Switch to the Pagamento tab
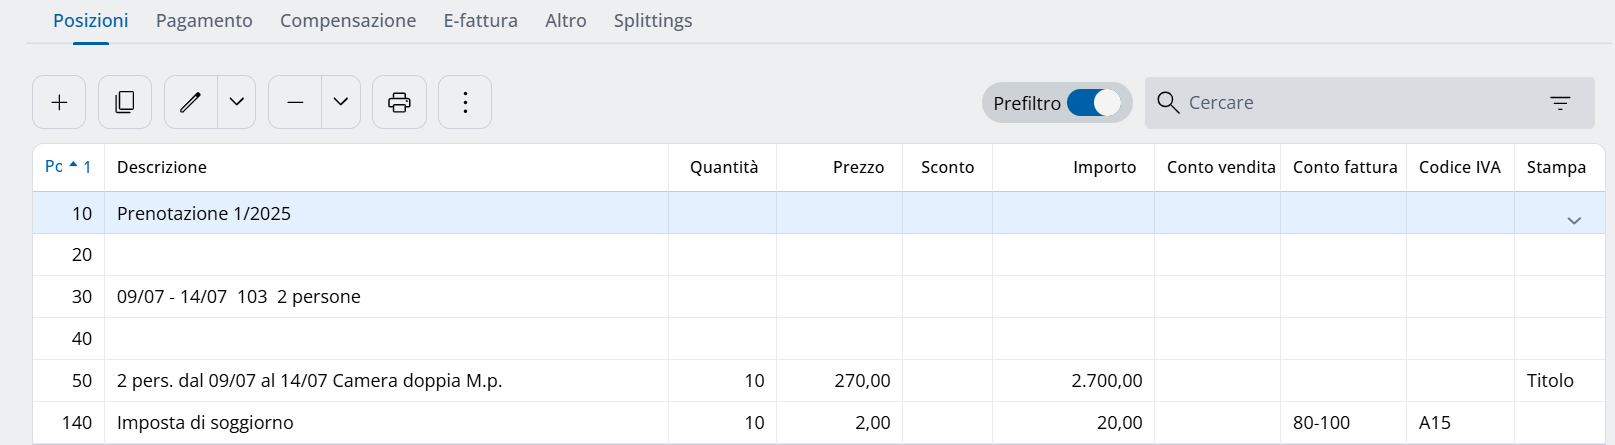 pyautogui.click(x=204, y=21)
